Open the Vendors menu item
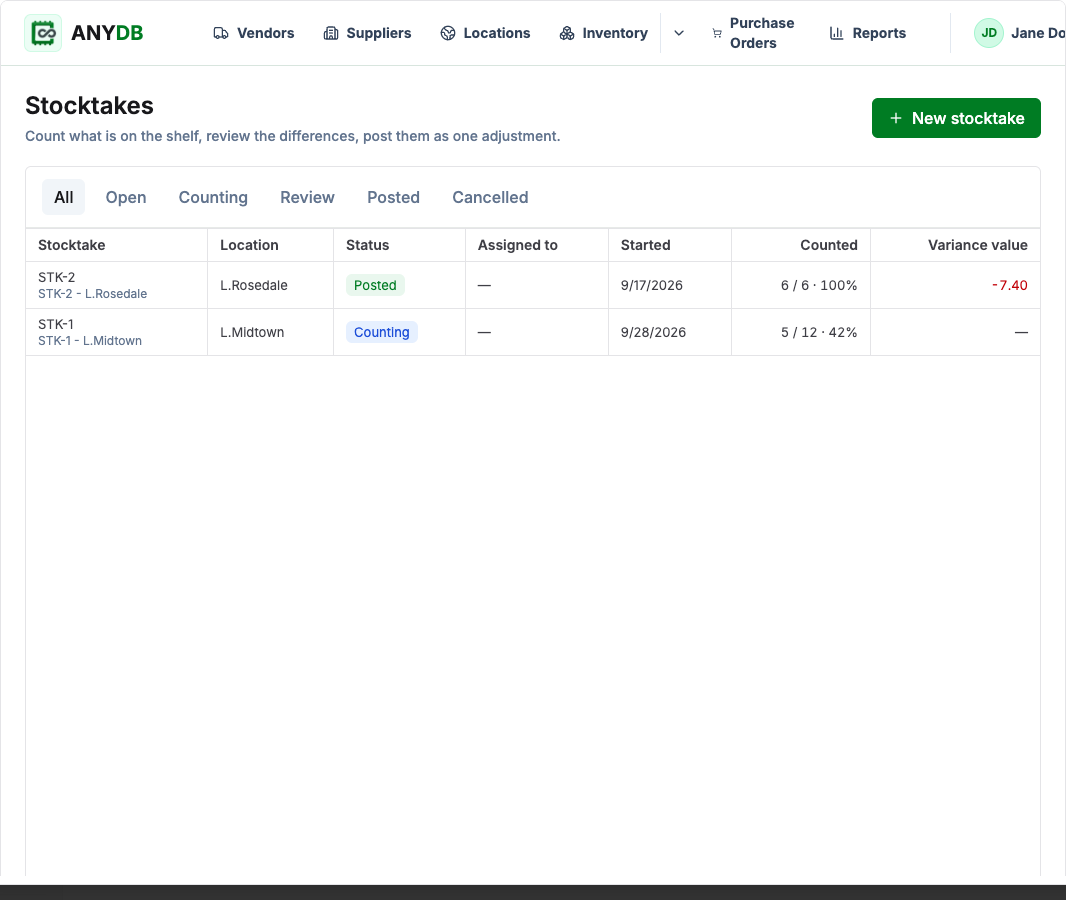The image size is (1066, 900). point(254,33)
